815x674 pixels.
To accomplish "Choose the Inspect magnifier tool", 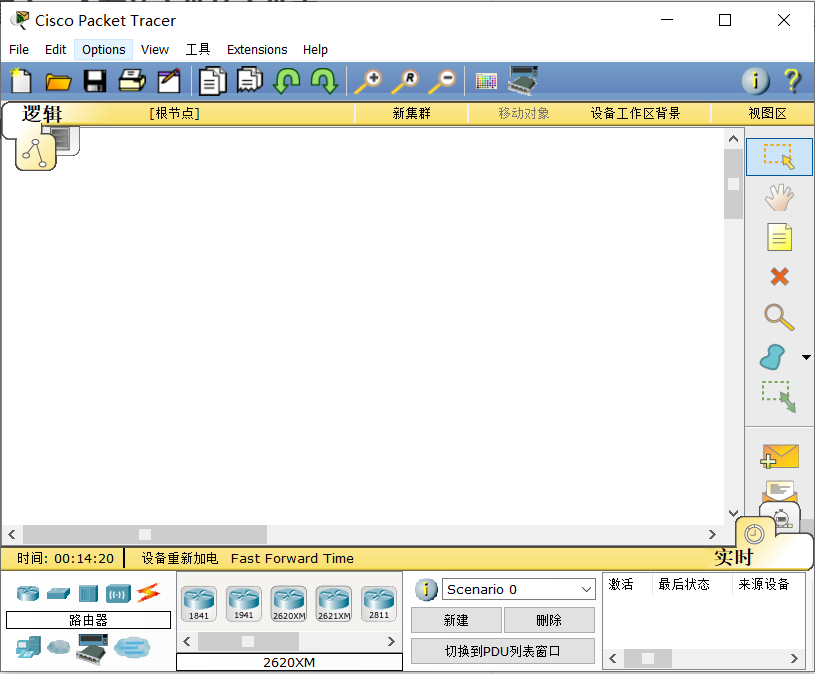I will 779,317.
